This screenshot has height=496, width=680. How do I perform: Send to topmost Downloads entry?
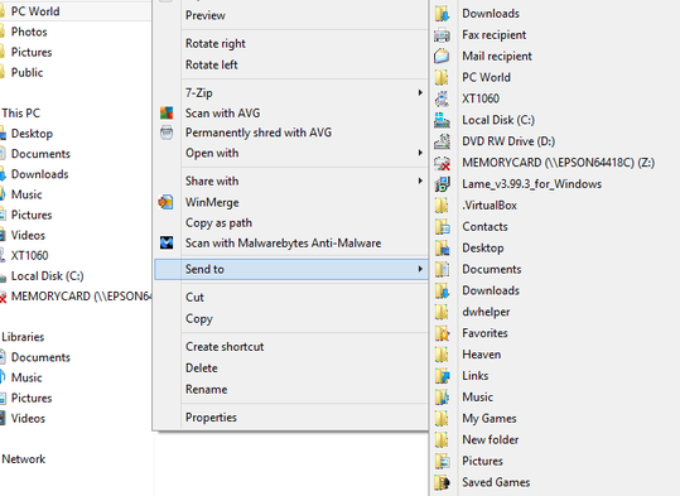[490, 13]
